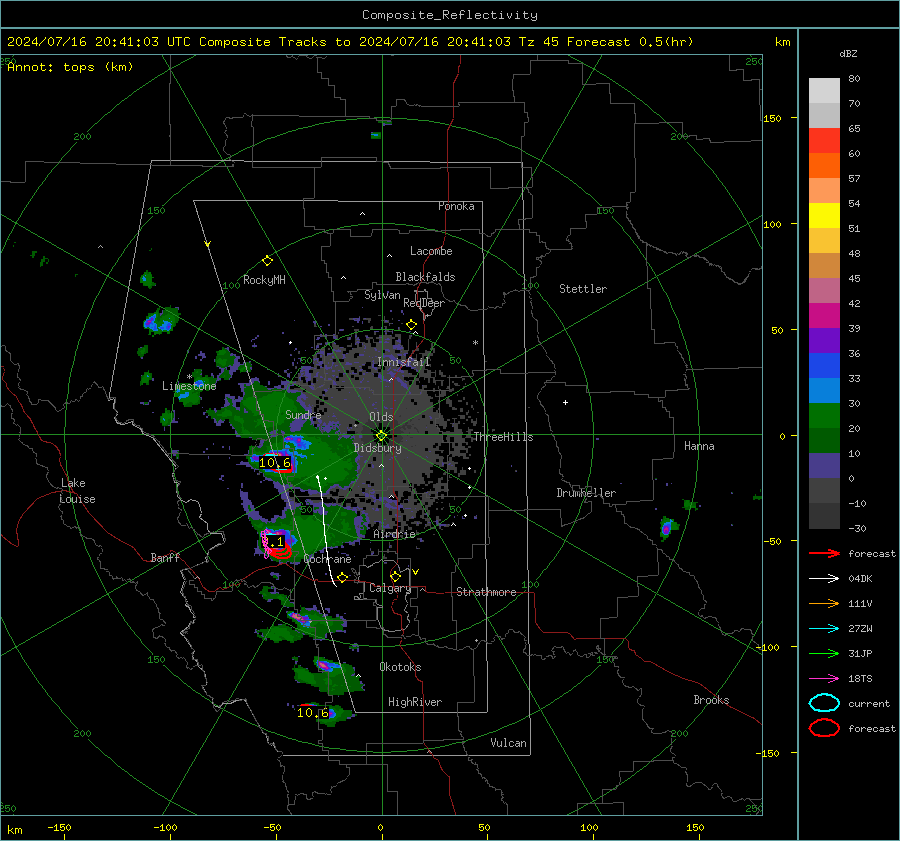Screen dimensions: 900x841
Task: Select the white 04DK track arrow in legend
Action: [824, 579]
